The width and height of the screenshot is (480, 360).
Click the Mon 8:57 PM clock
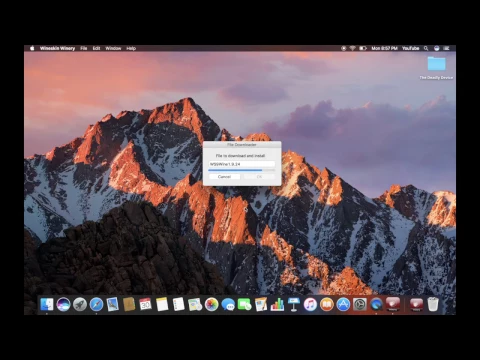[x=384, y=48]
